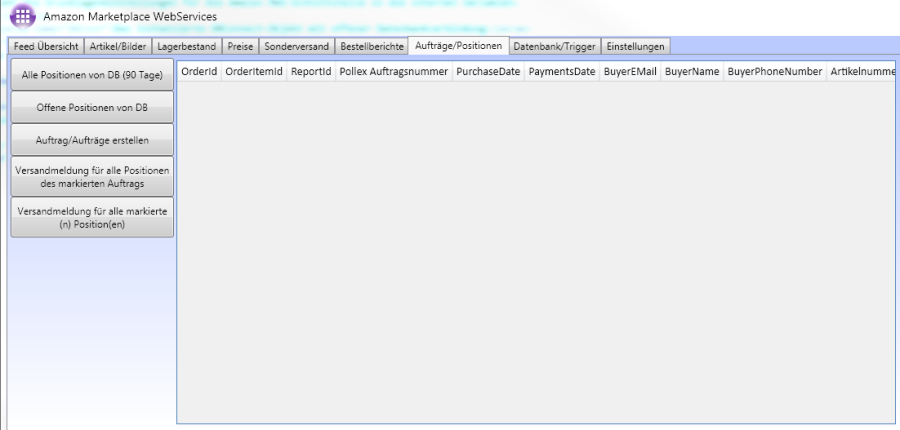Click the BuyerPhoneNumber column header
This screenshot has width=900, height=430.
coord(775,73)
